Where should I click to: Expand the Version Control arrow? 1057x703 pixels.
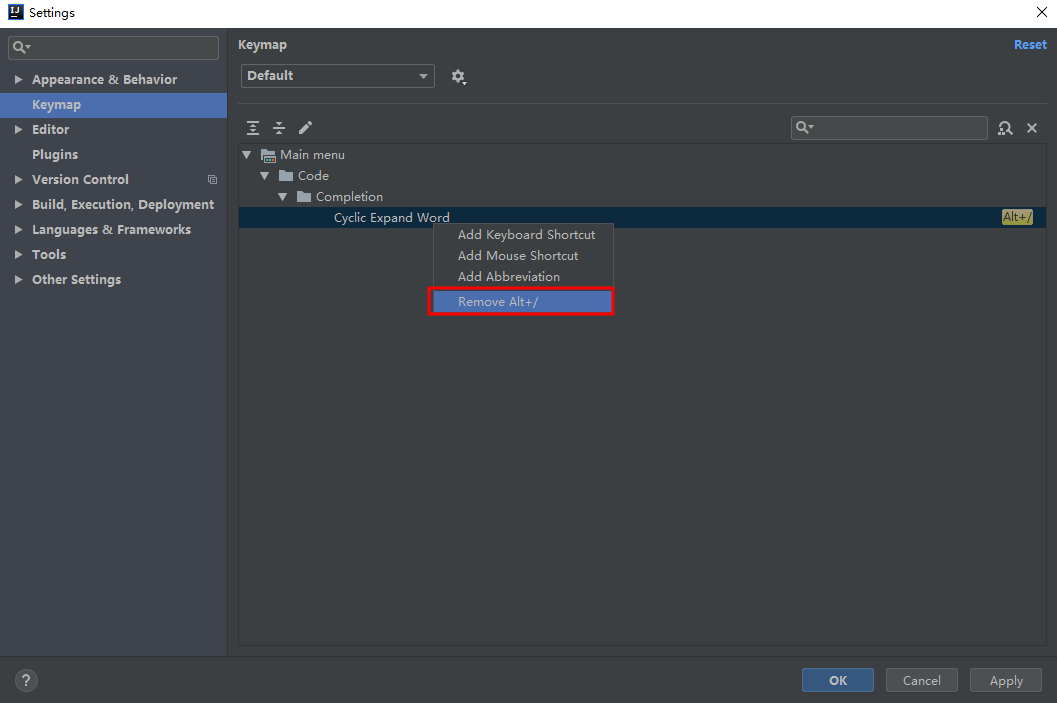(x=18, y=179)
